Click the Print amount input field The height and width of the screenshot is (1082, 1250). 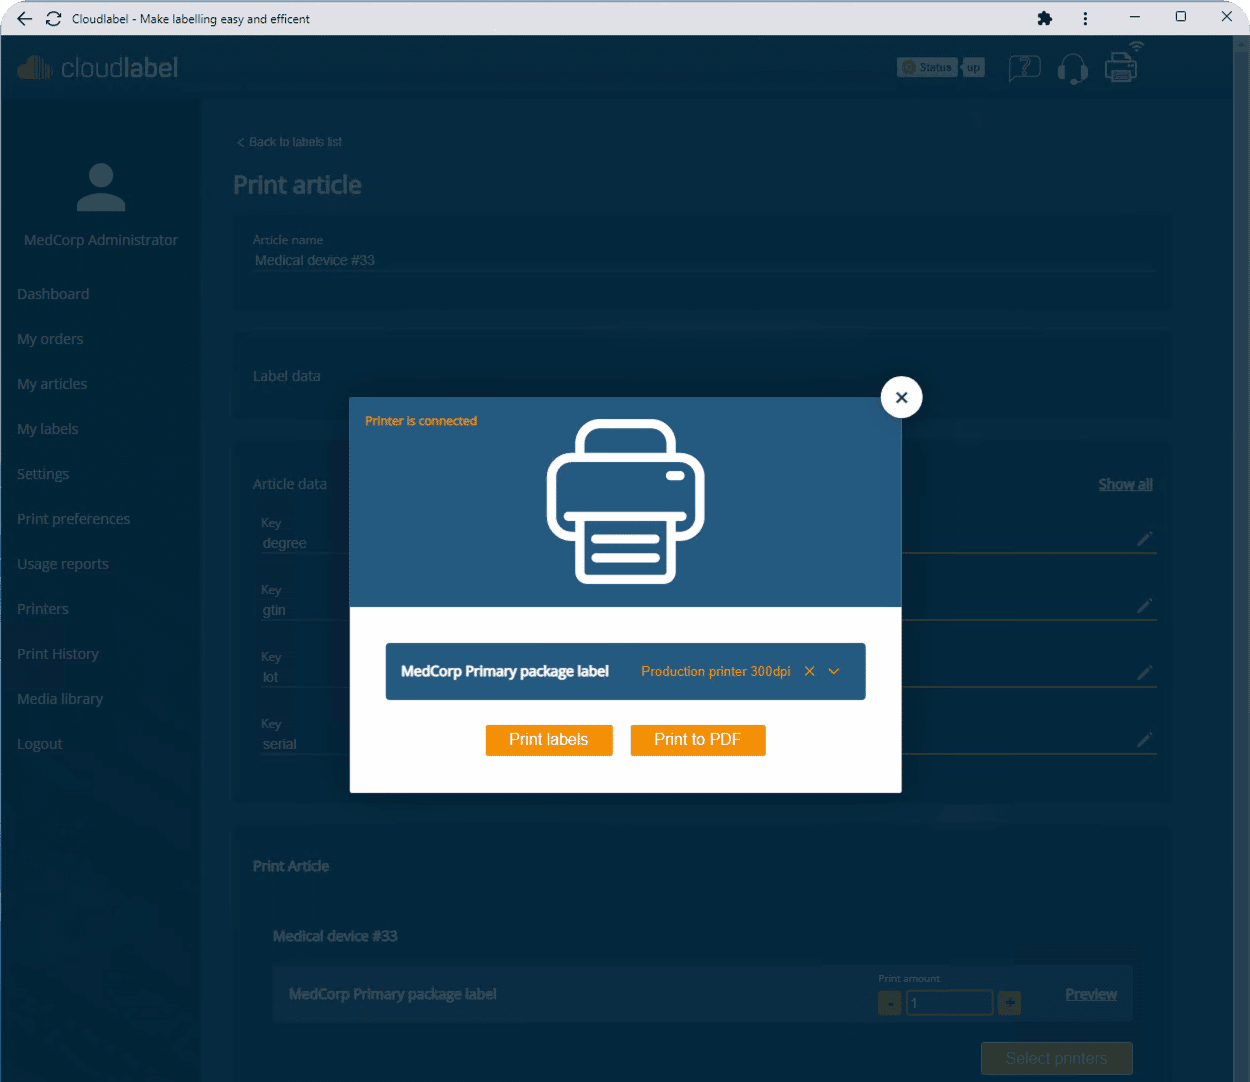948,1002
